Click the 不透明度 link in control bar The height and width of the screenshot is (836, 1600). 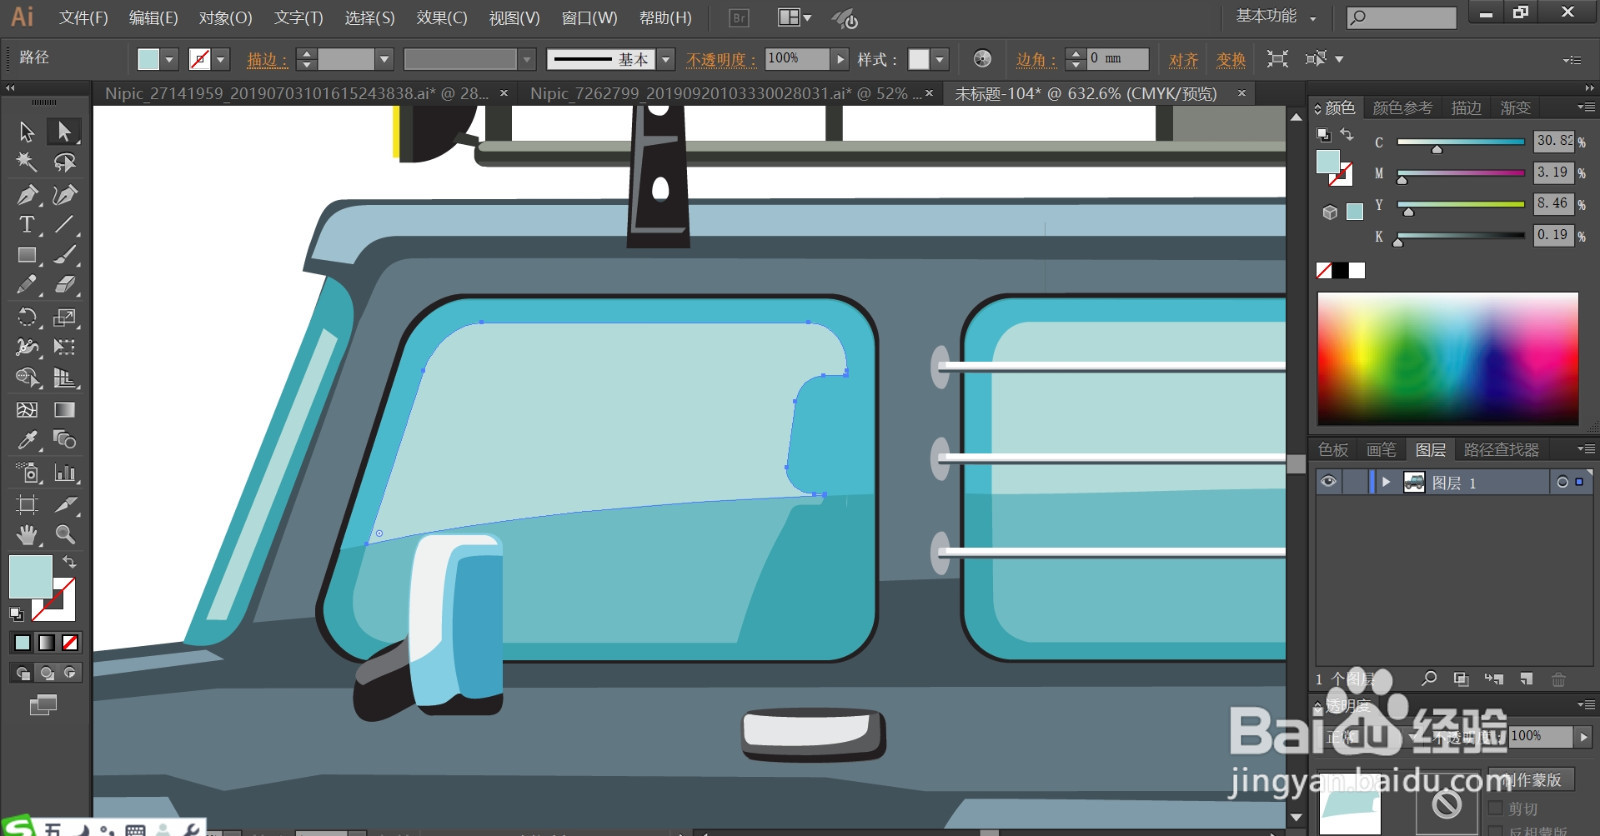721,60
